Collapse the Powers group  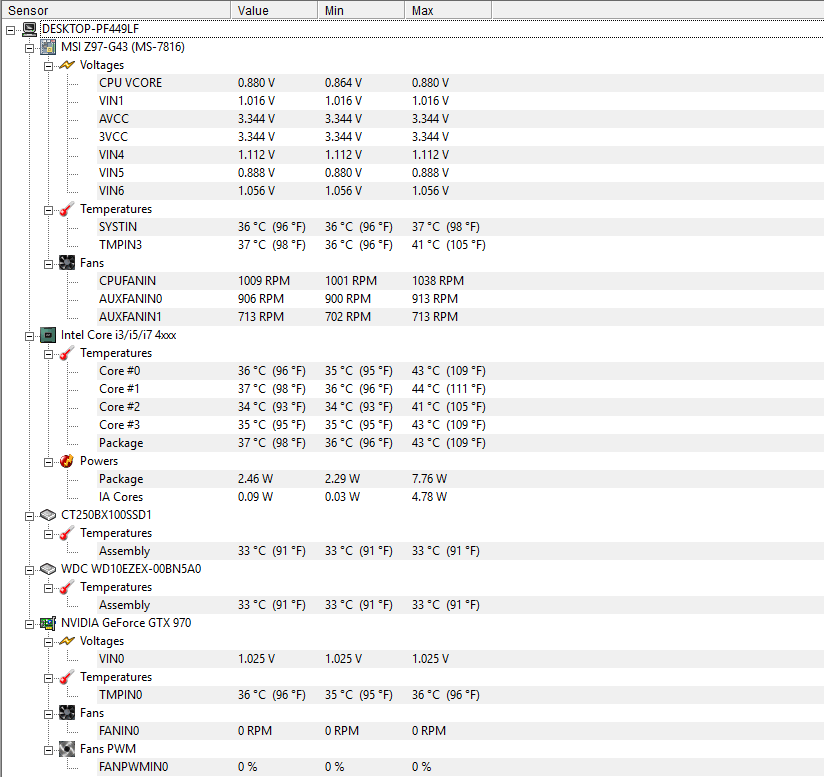click(x=48, y=462)
